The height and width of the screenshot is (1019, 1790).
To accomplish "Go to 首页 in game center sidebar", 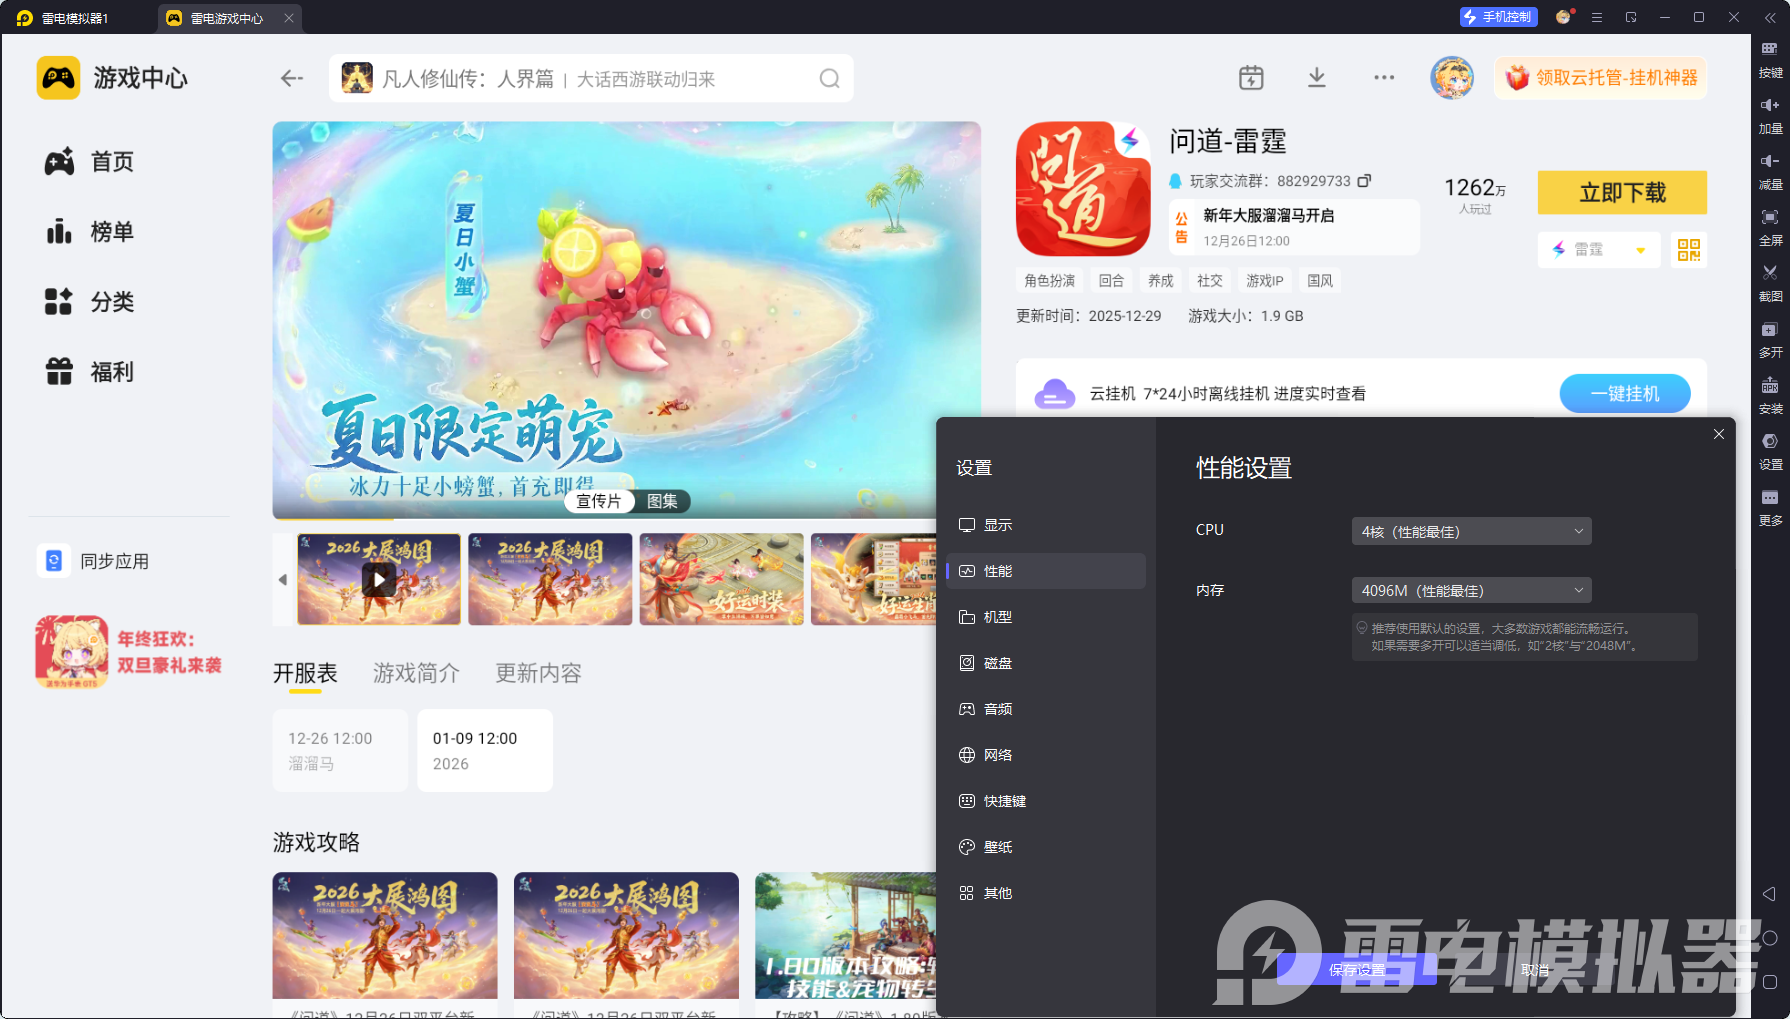I will coord(90,161).
